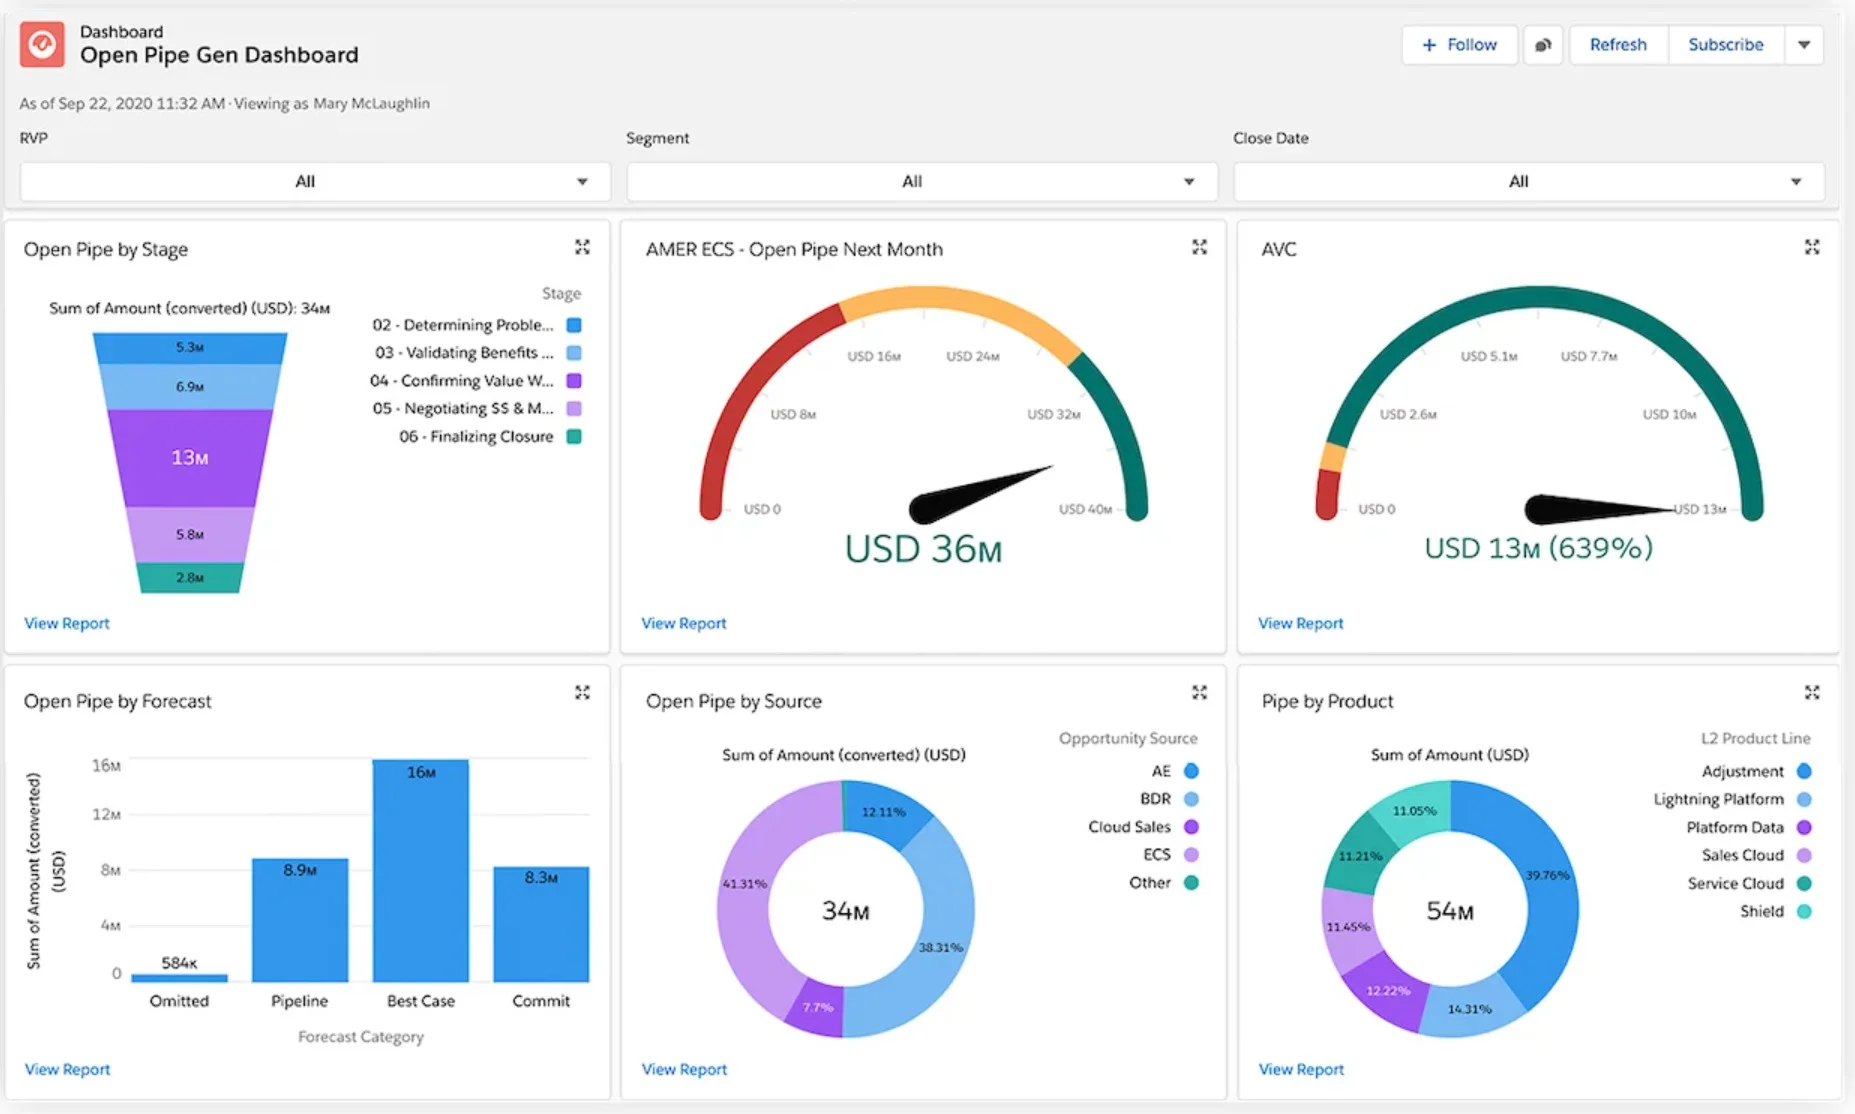Image resolution: width=1855 pixels, height=1114 pixels.
Task: Expand the Open Pipe by Forecast chart
Action: (583, 692)
